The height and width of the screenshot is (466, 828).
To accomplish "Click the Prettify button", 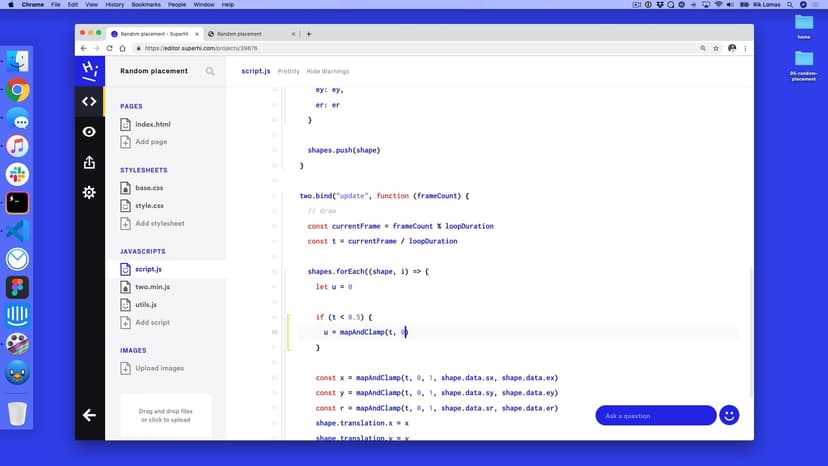I will click(x=288, y=71).
